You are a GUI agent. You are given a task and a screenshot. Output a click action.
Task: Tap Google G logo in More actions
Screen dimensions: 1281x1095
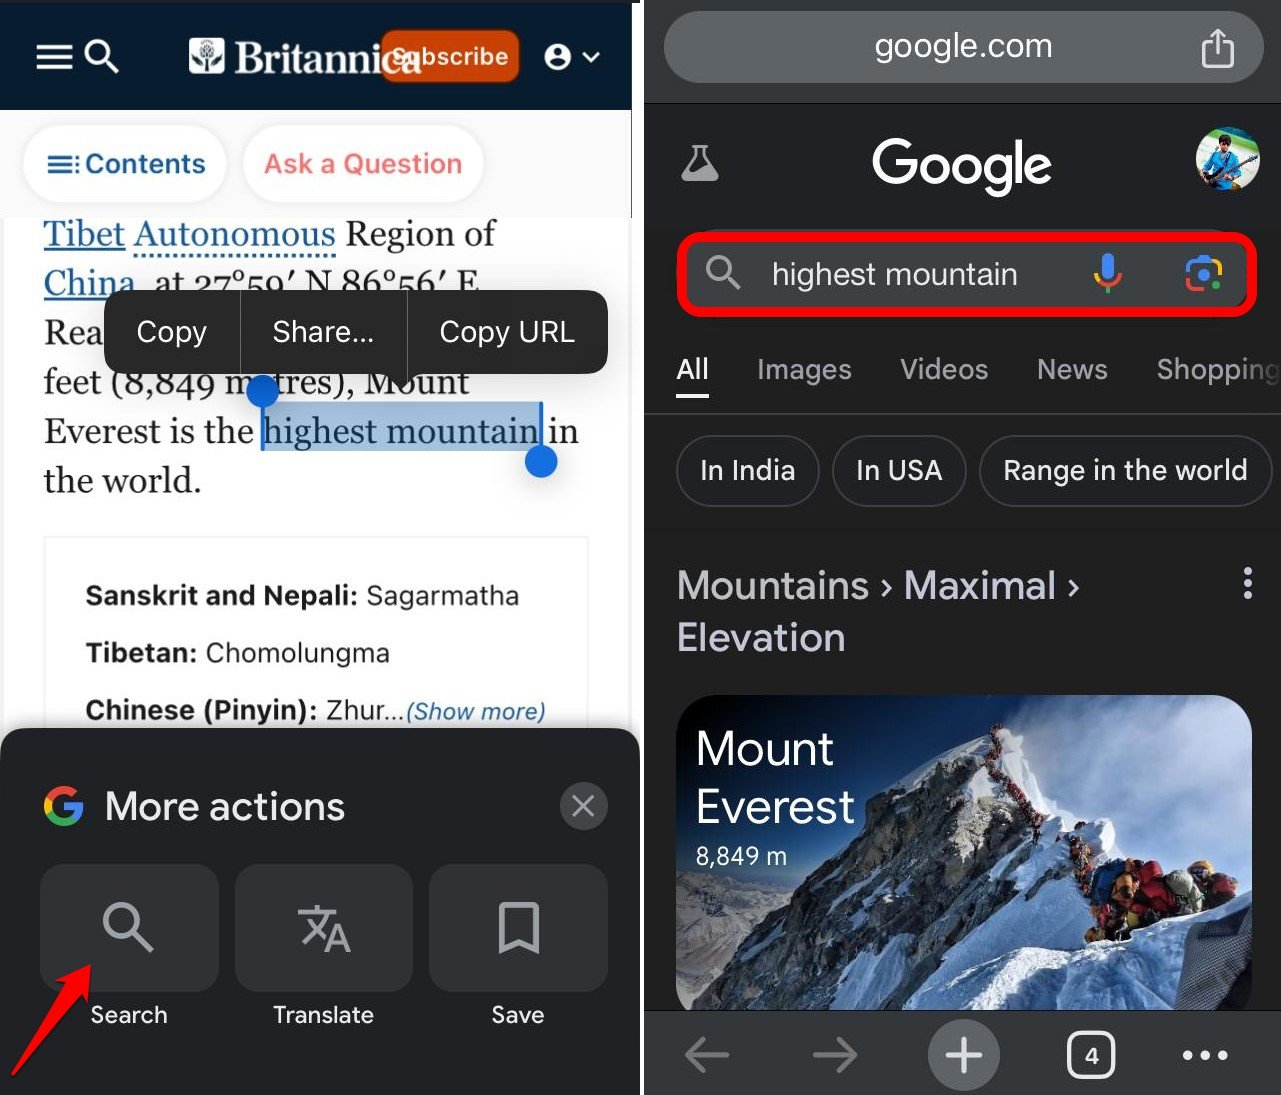[63, 806]
